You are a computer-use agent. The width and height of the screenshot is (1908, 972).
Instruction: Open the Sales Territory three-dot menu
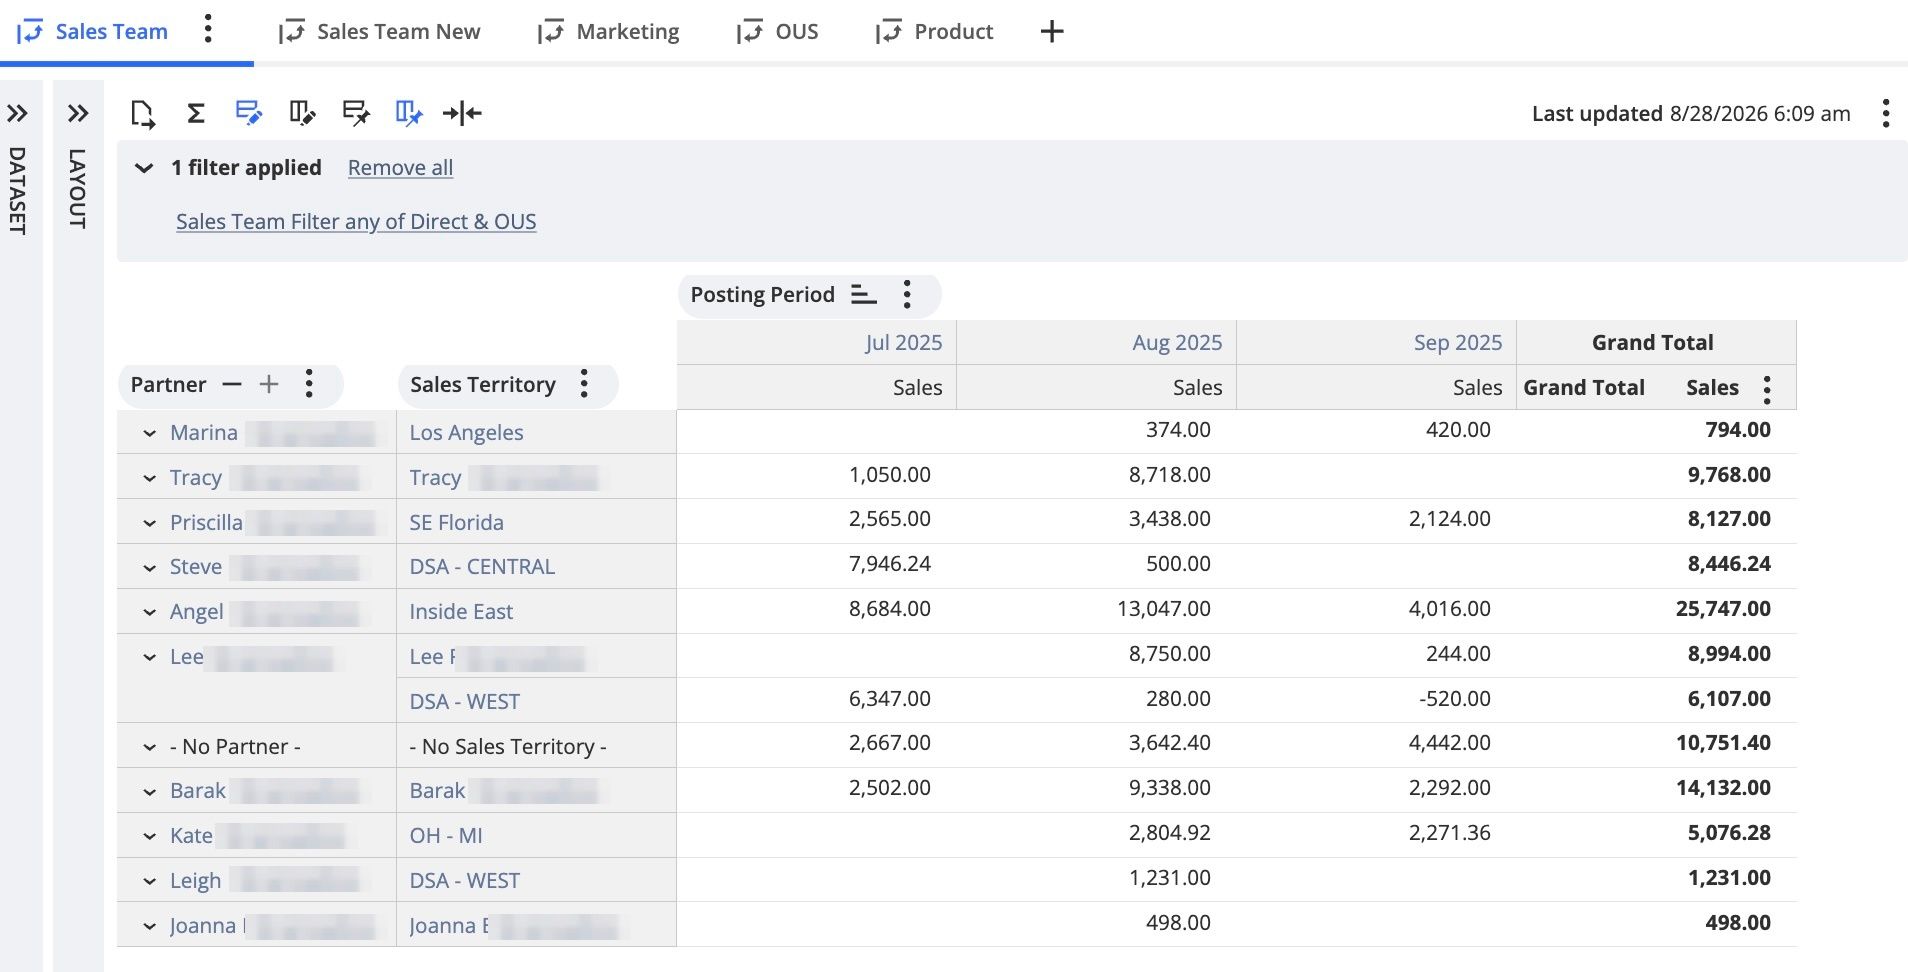tap(584, 385)
